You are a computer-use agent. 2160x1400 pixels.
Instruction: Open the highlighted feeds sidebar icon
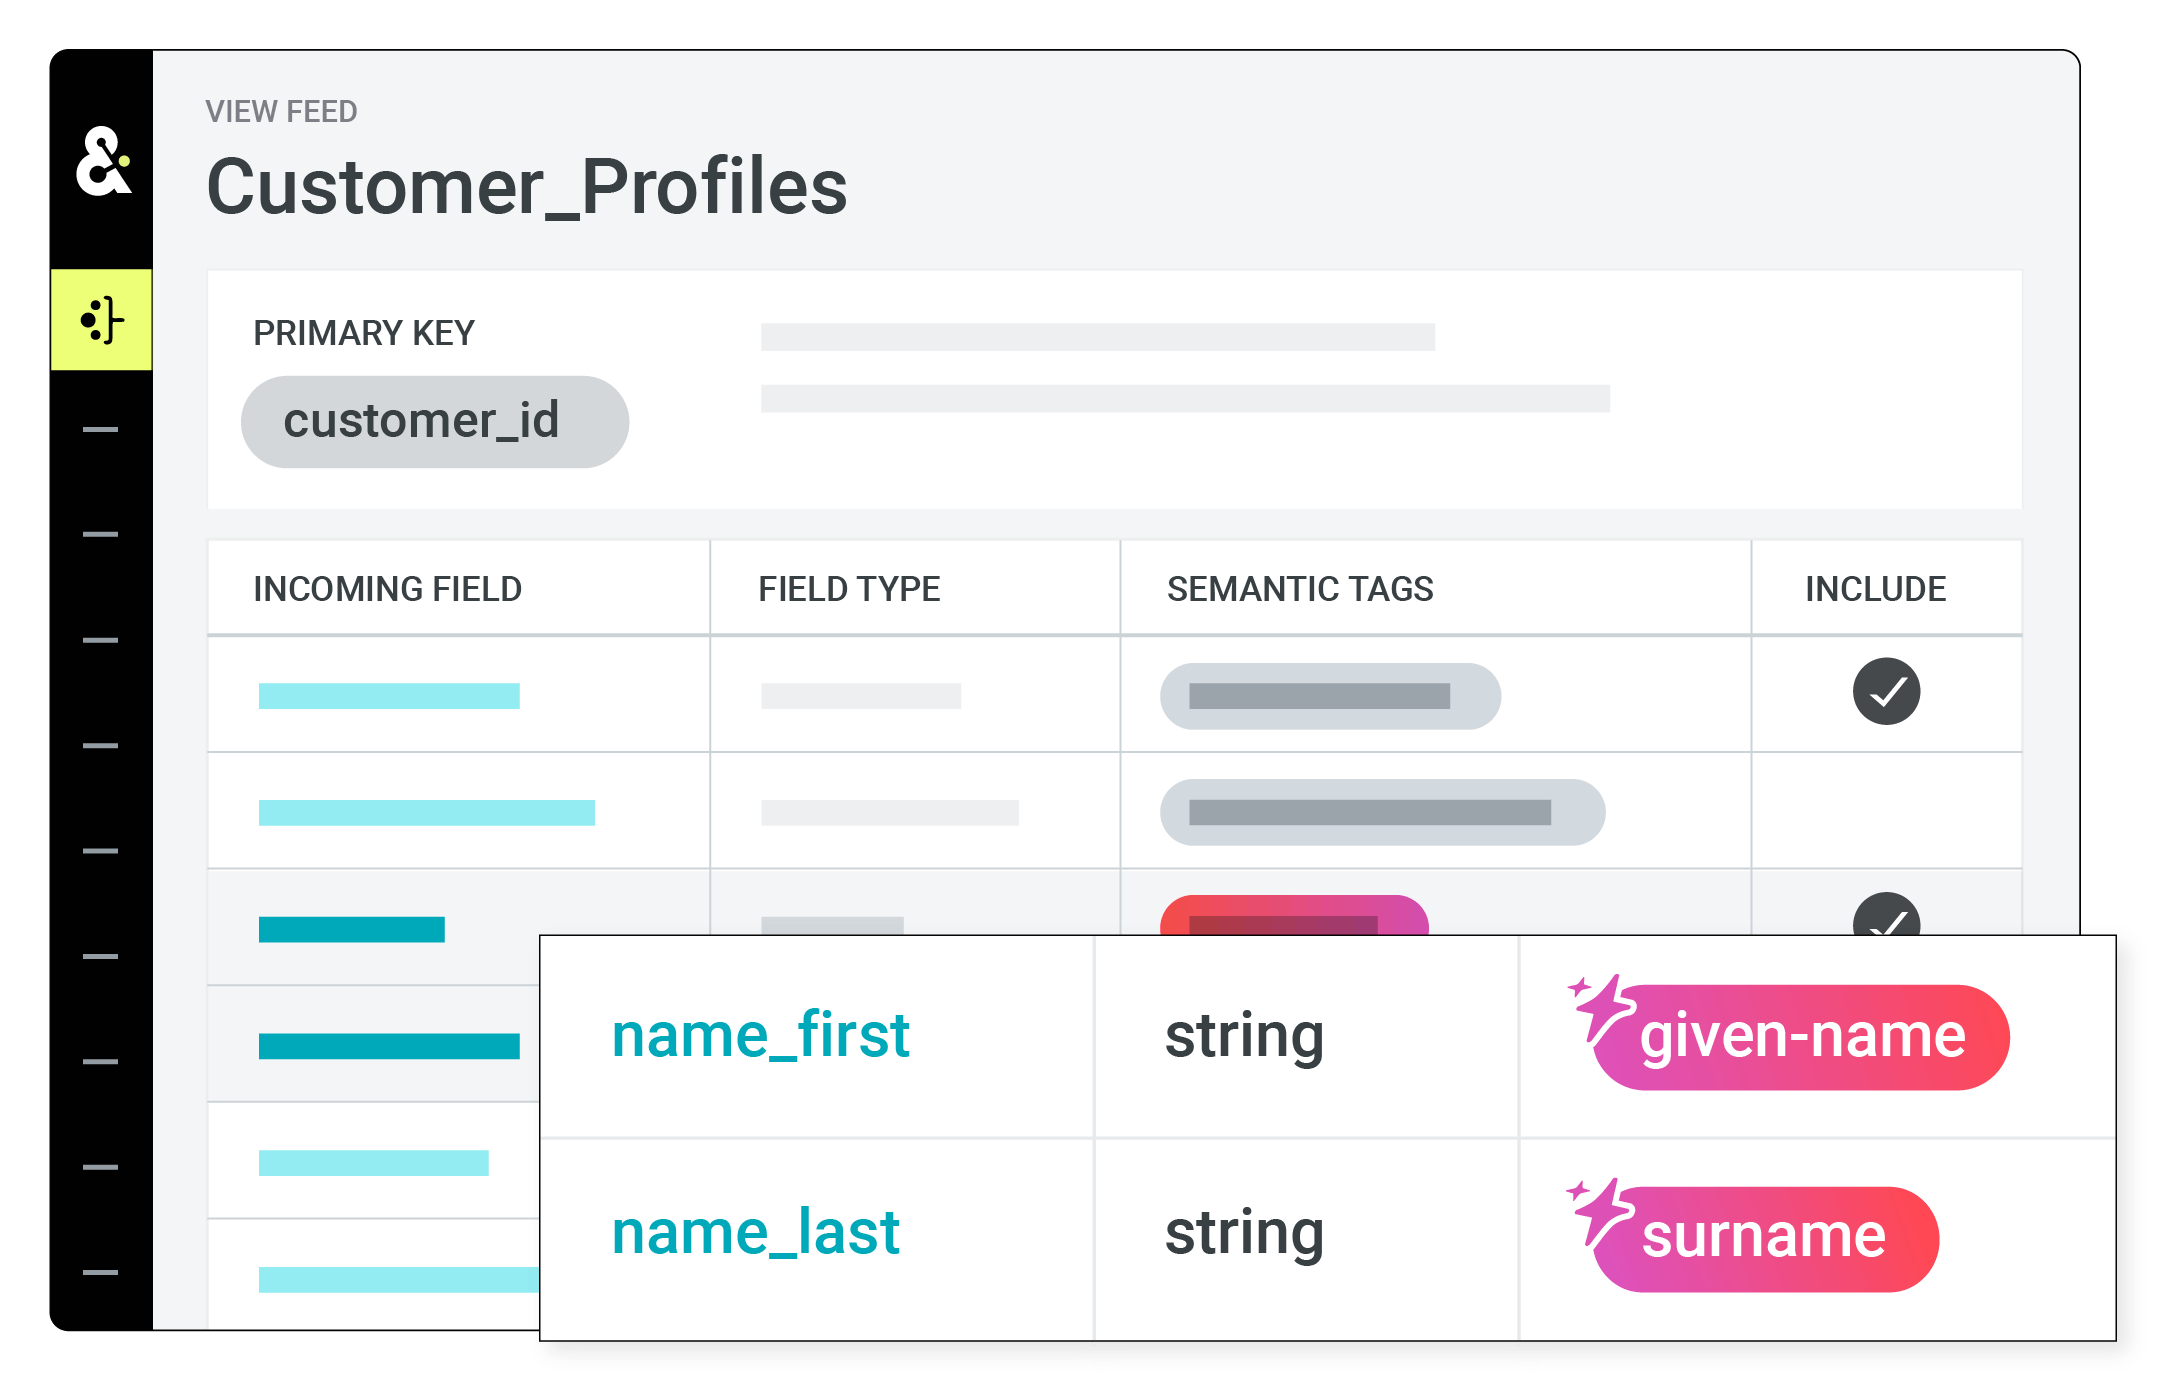tap(101, 320)
